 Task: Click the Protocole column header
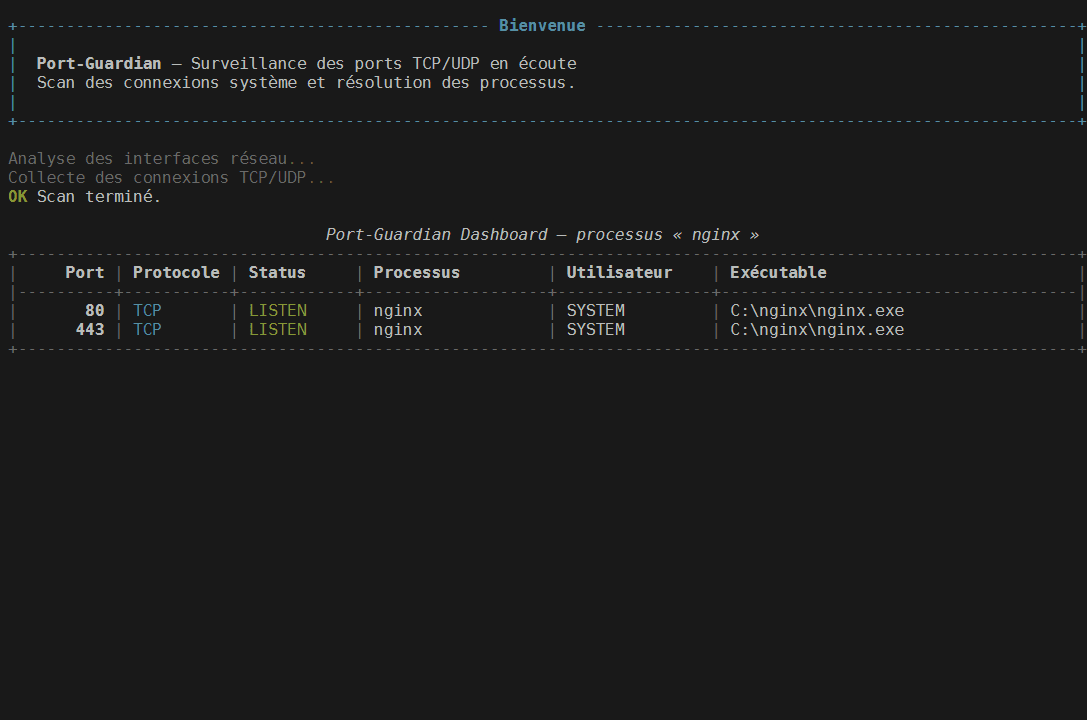(176, 272)
